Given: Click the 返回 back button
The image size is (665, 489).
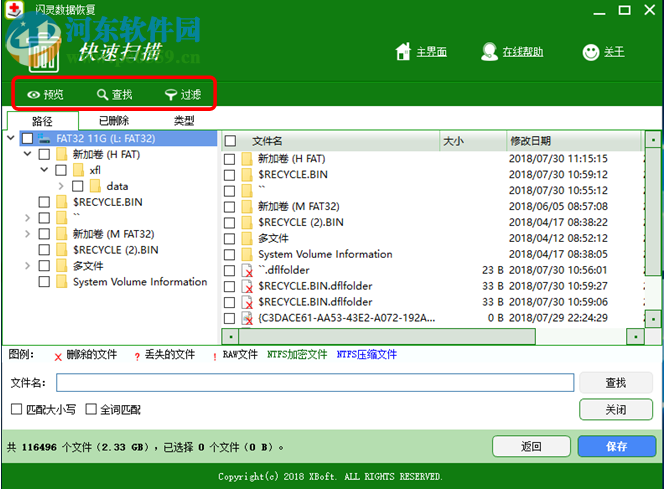Looking at the screenshot, I should click(x=531, y=447).
